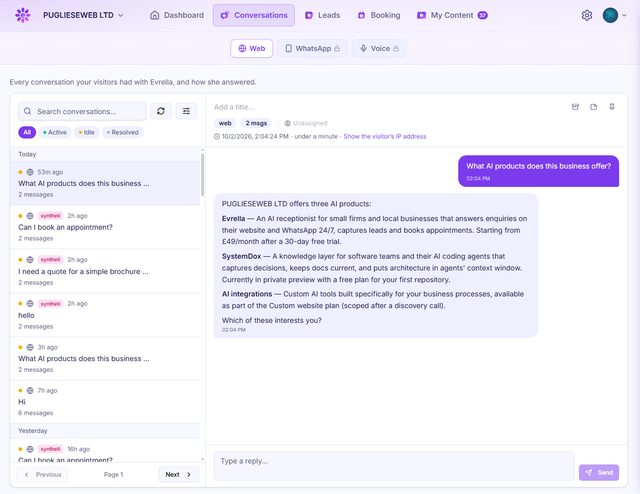
Task: Open the PUGLIESEWEB LTD workspace dropdown
Action: 83,15
